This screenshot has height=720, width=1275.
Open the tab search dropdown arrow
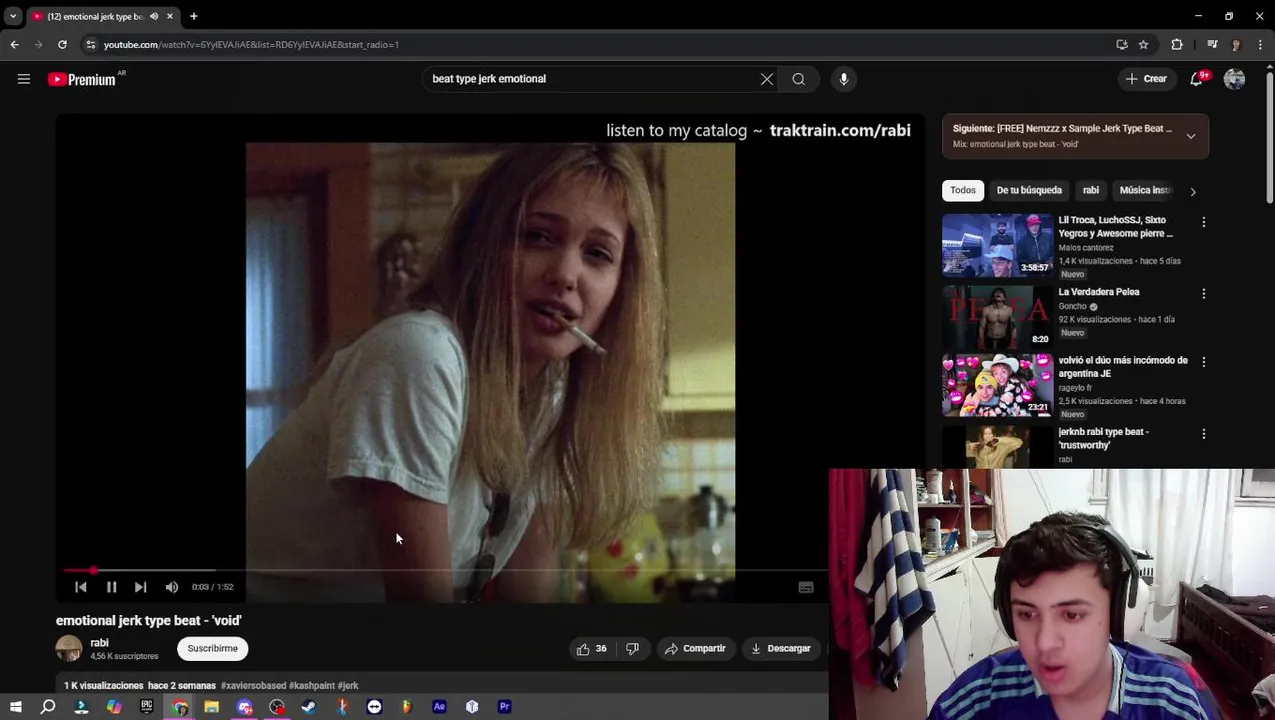[x=13, y=16]
